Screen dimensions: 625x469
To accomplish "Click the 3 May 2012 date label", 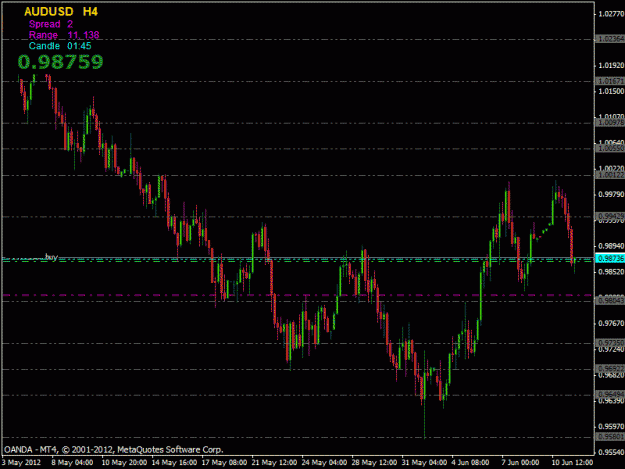I will point(21,463).
